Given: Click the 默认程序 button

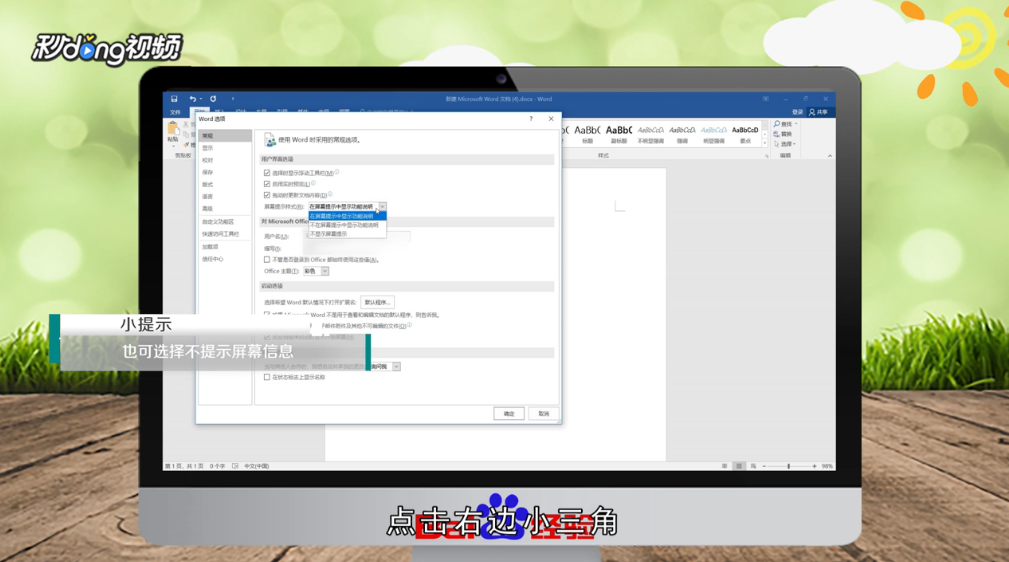Looking at the screenshot, I should (377, 303).
